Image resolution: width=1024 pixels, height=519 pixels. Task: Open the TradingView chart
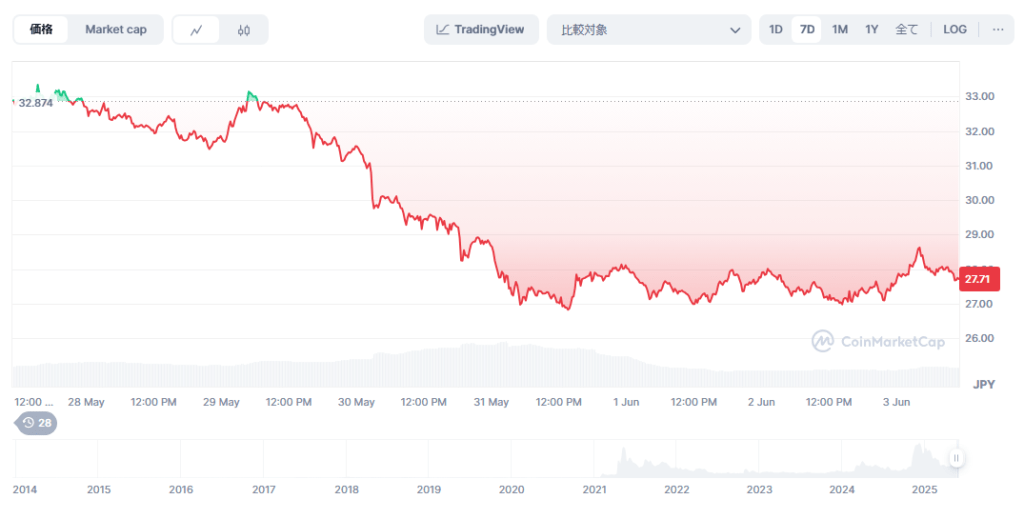(481, 30)
